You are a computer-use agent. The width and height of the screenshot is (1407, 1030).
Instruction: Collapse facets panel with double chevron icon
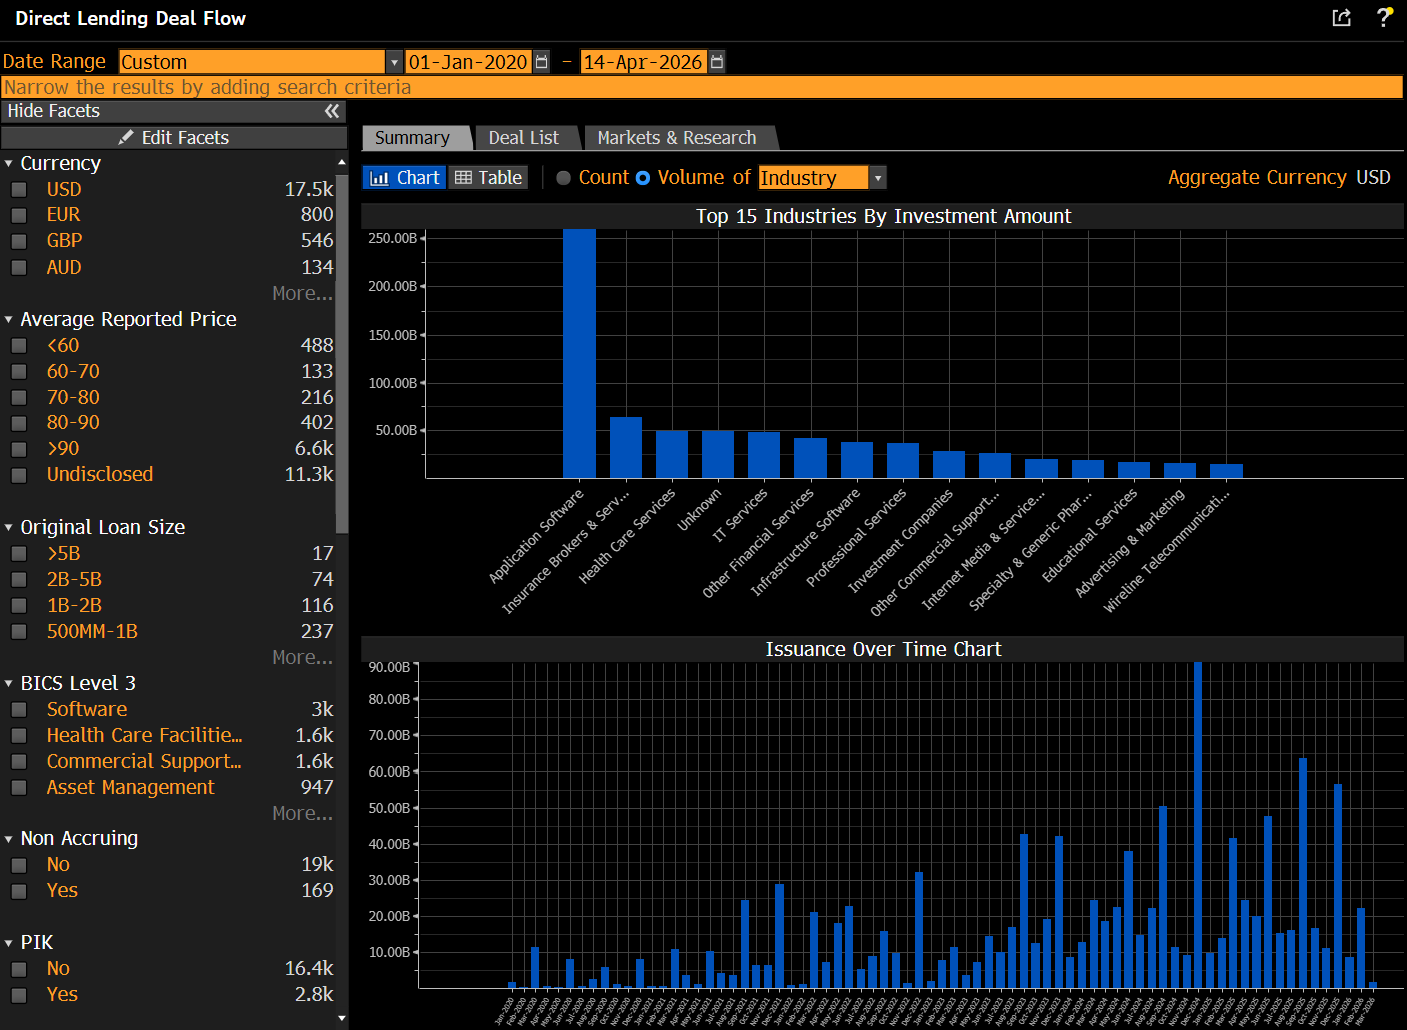tap(332, 111)
